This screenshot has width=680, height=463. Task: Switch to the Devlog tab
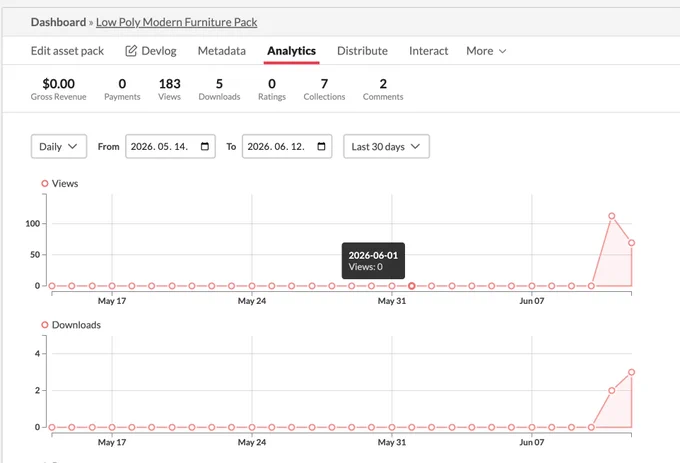151,51
